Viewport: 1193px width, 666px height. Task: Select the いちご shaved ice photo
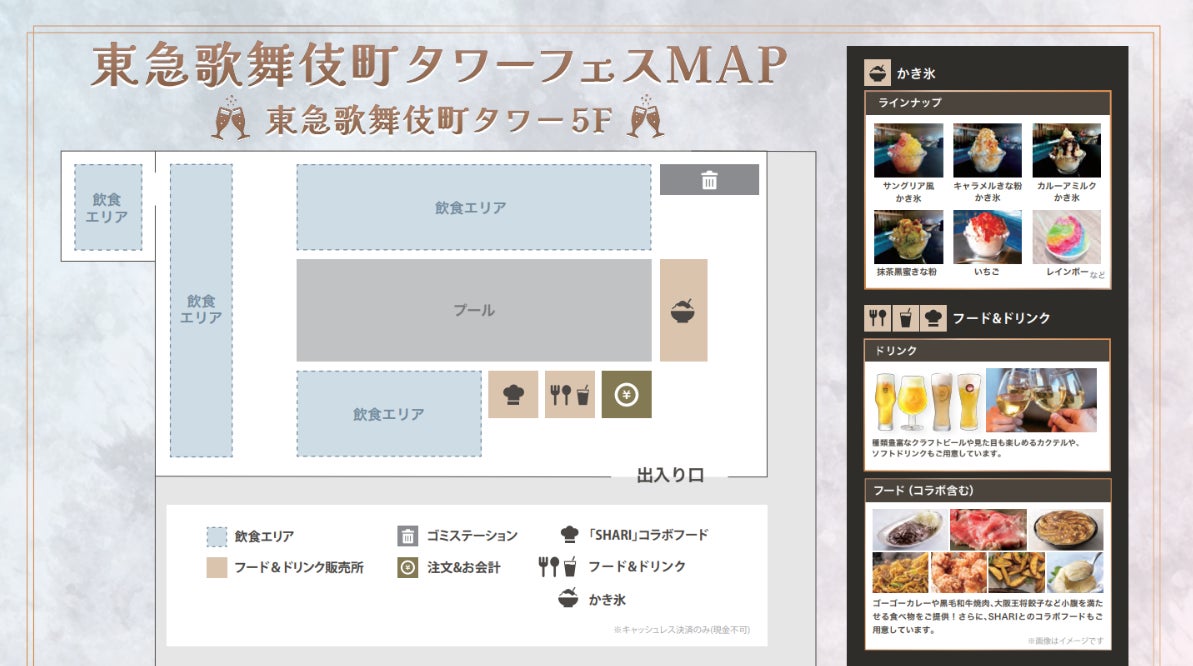pyautogui.click(x=988, y=237)
